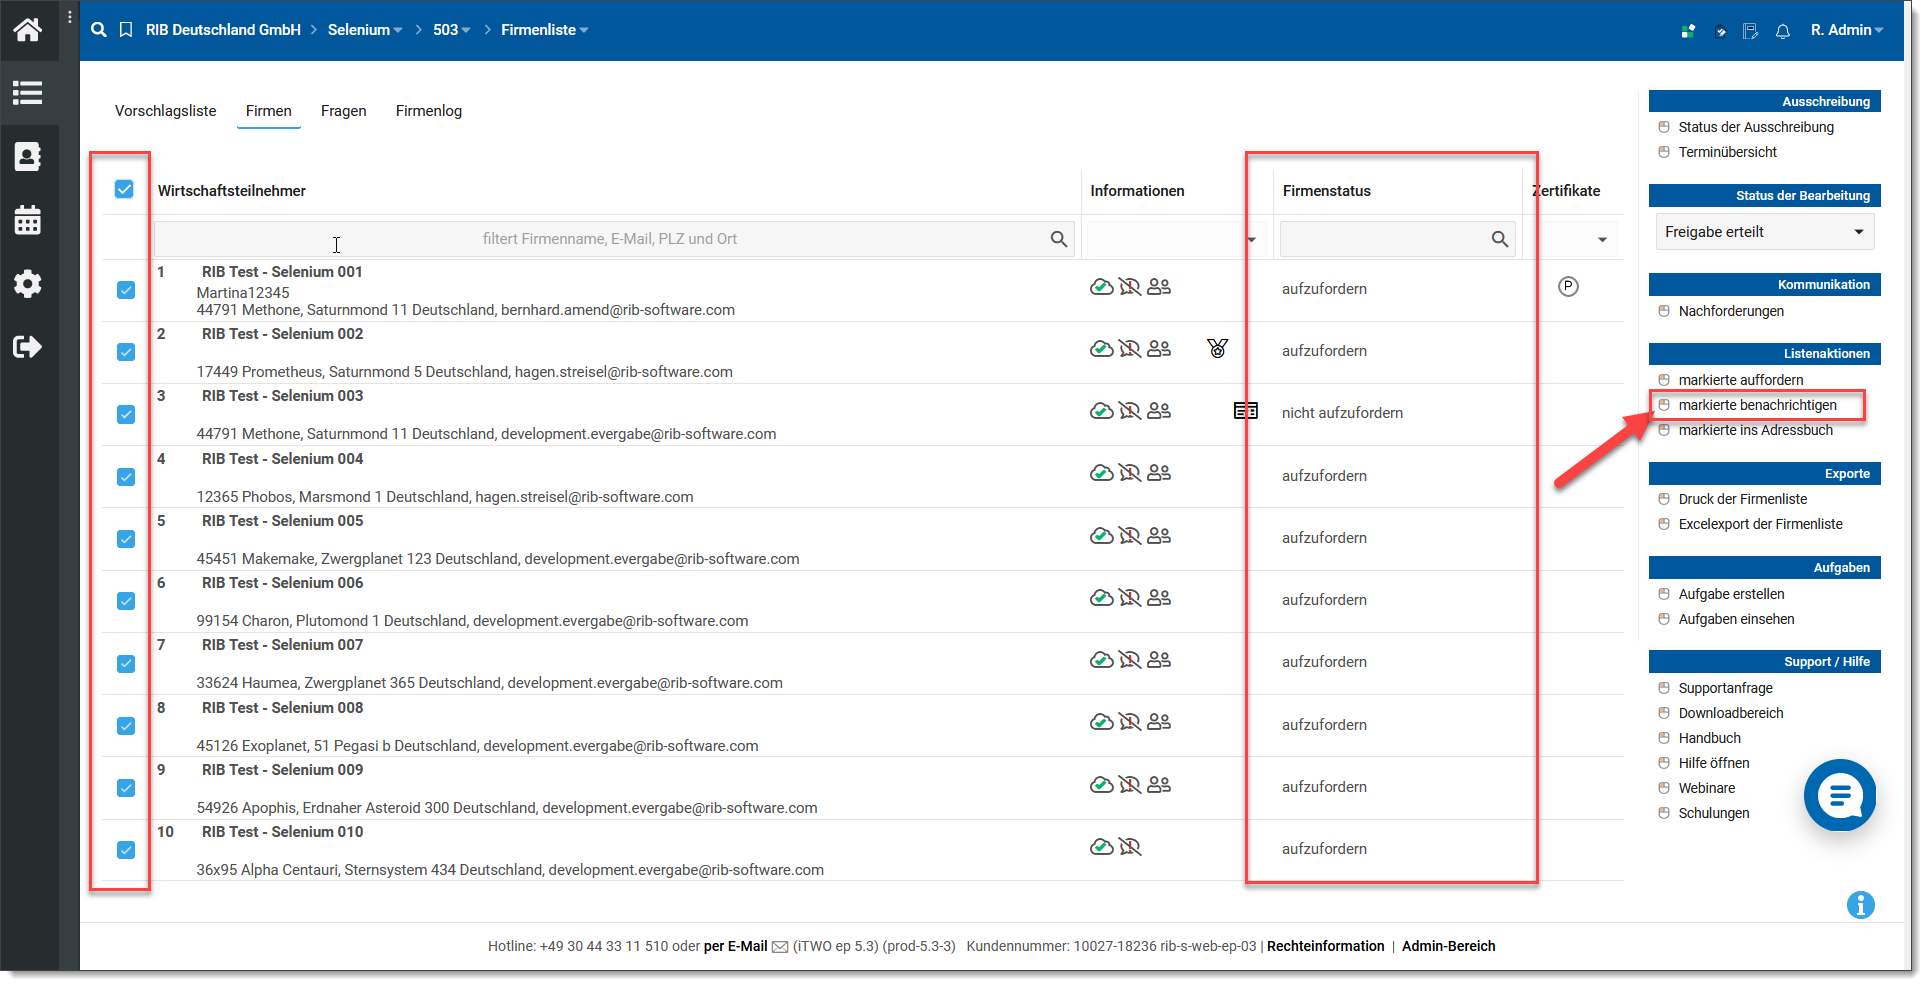Click Aufgabe erstellen

tap(1732, 594)
